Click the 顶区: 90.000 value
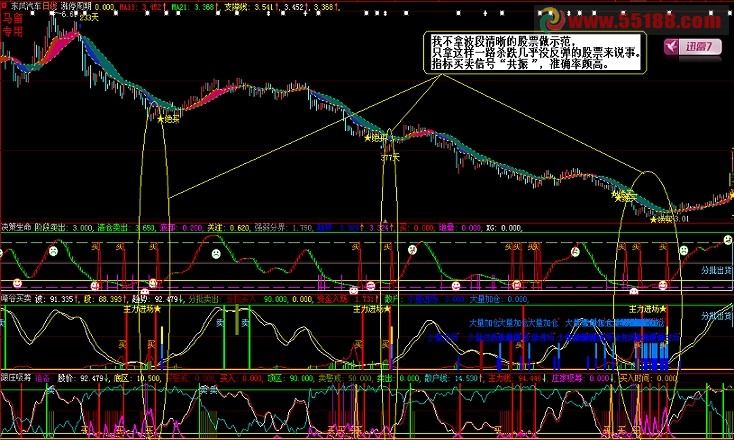 pyautogui.click(x=292, y=377)
